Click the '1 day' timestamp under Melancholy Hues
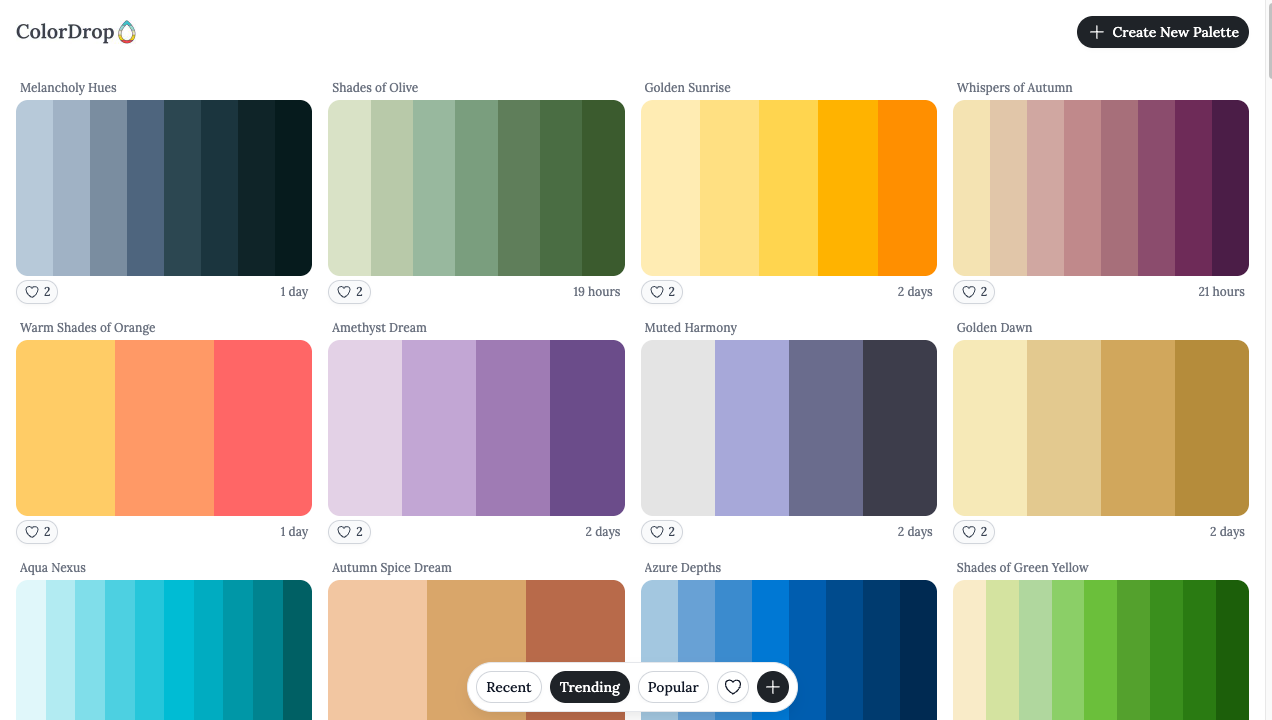The image size is (1272, 720). [294, 292]
